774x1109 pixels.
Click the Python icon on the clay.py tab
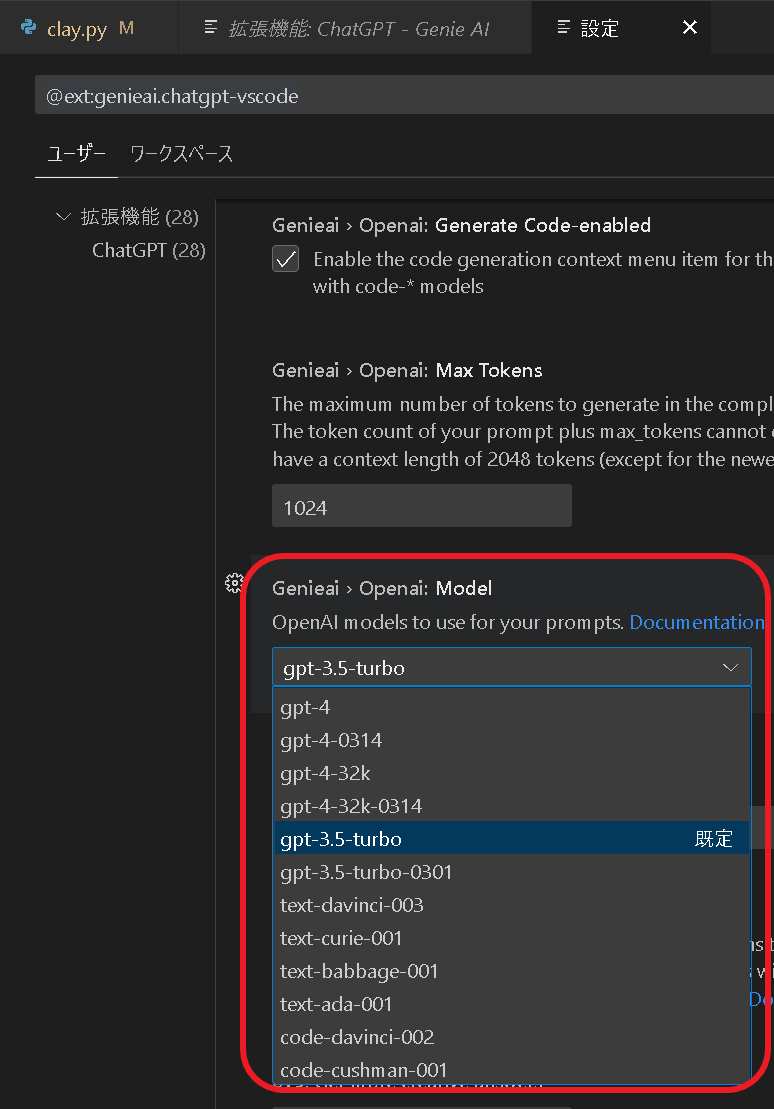click(27, 28)
